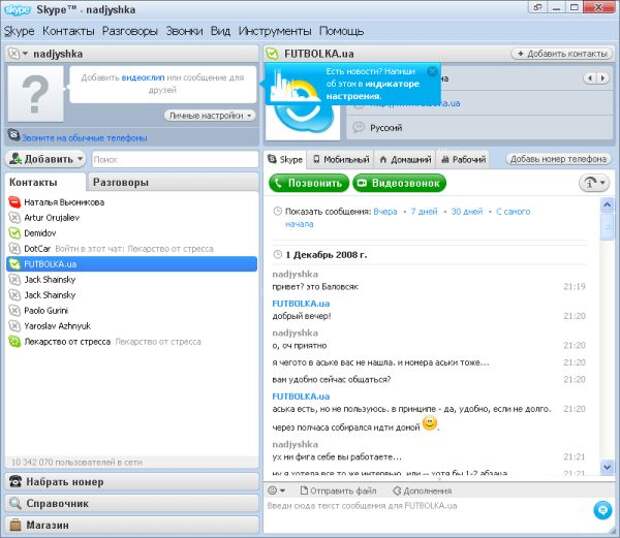Open the Личные настройки dropdown
The image size is (620, 538).
pos(210,115)
